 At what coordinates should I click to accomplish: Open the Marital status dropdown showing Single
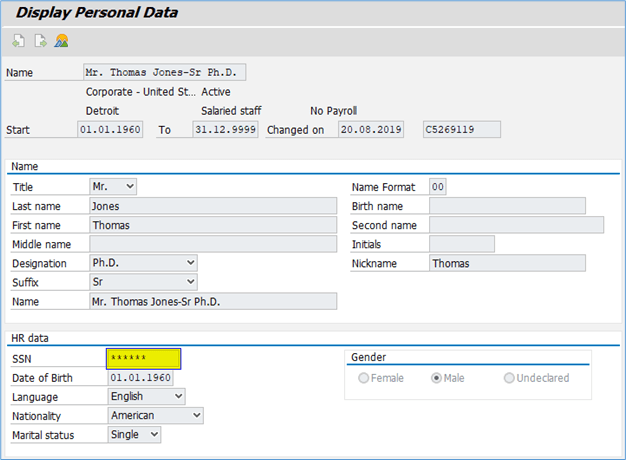tap(135, 434)
